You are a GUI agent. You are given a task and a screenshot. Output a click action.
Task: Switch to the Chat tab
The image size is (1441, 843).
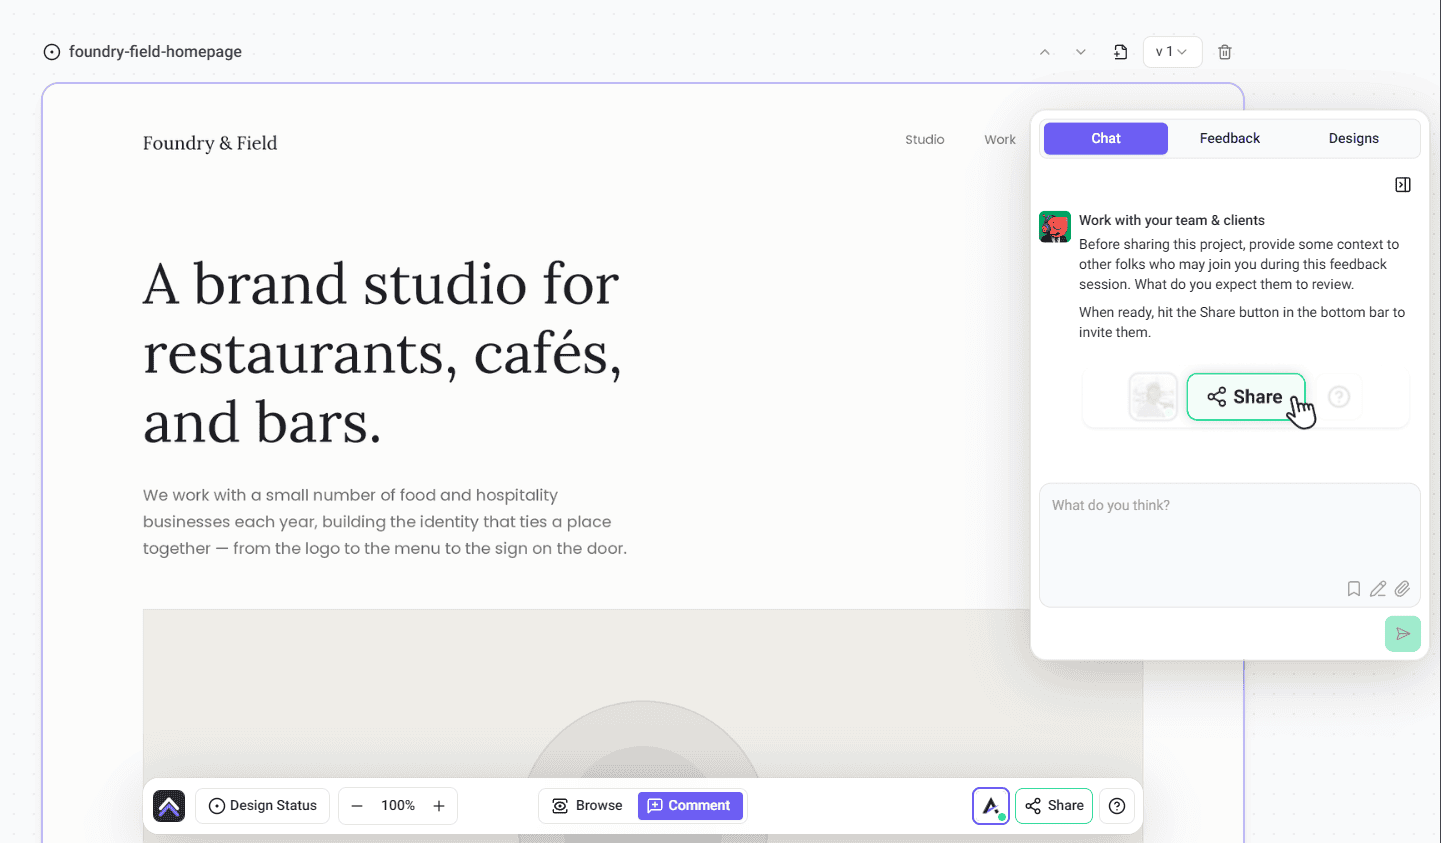[x=1106, y=139]
